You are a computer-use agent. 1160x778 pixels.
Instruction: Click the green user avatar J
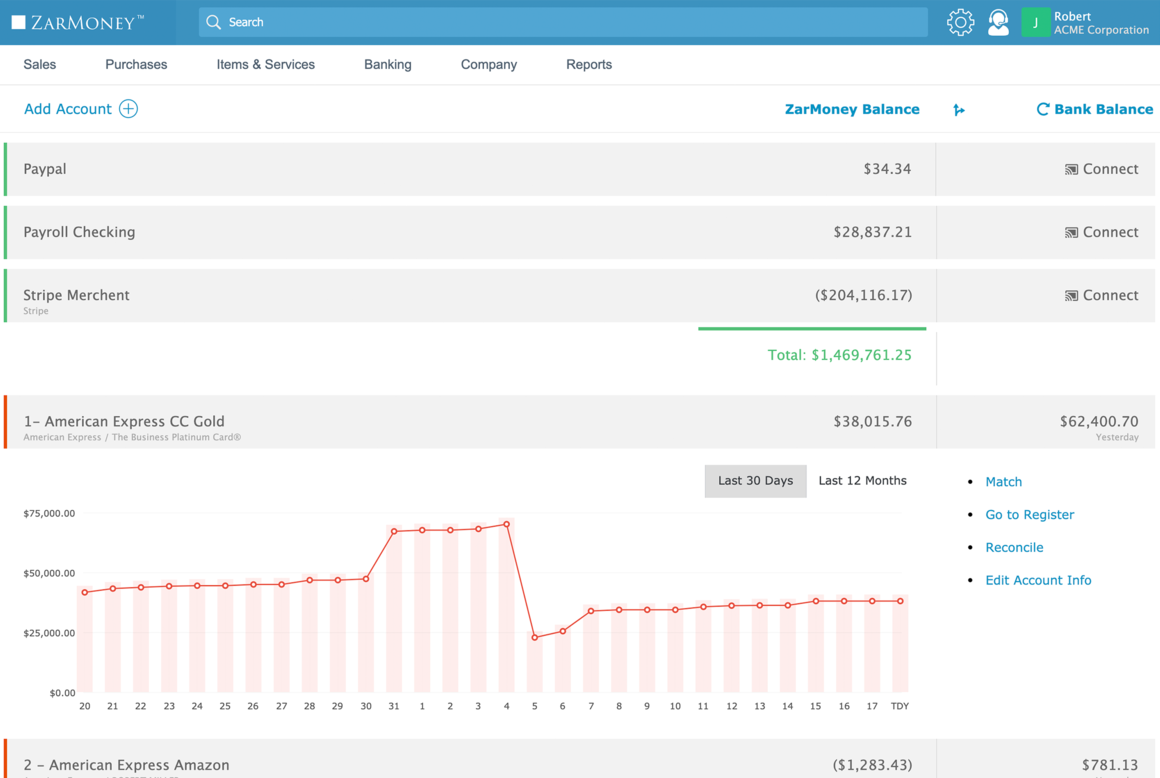(x=1036, y=22)
